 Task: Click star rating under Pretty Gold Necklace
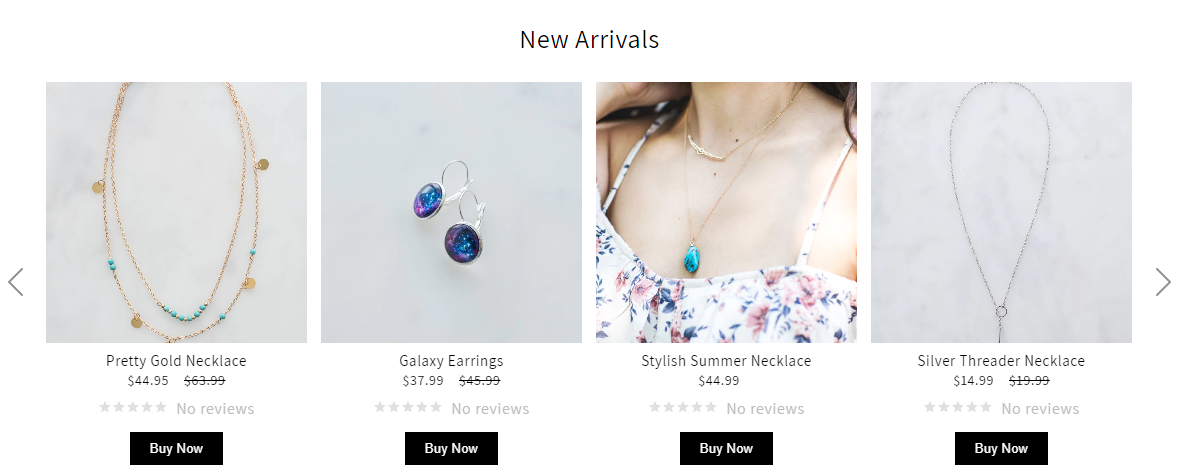(133, 407)
